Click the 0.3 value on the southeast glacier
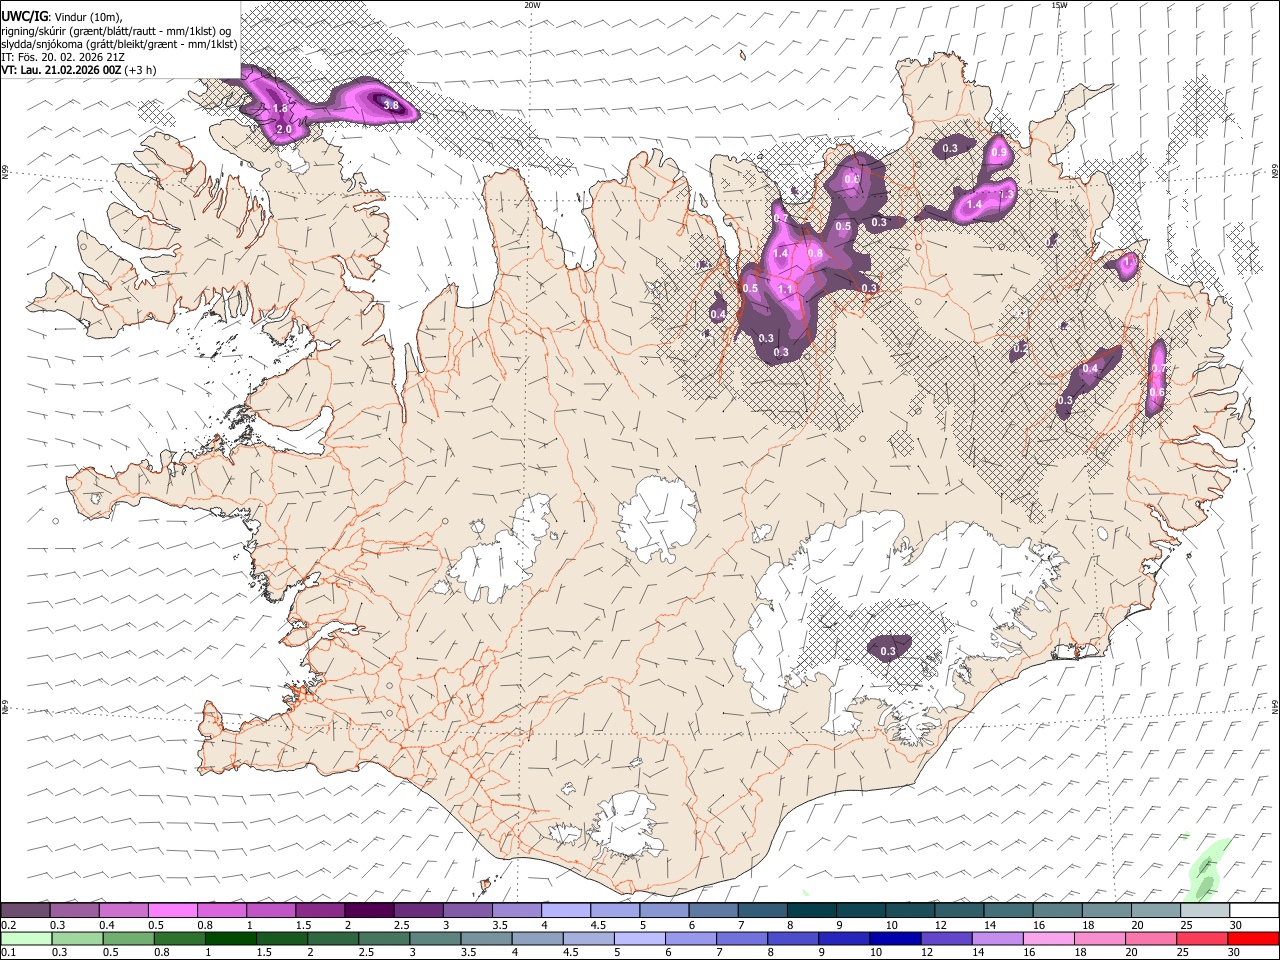The image size is (1280, 960). click(x=888, y=651)
